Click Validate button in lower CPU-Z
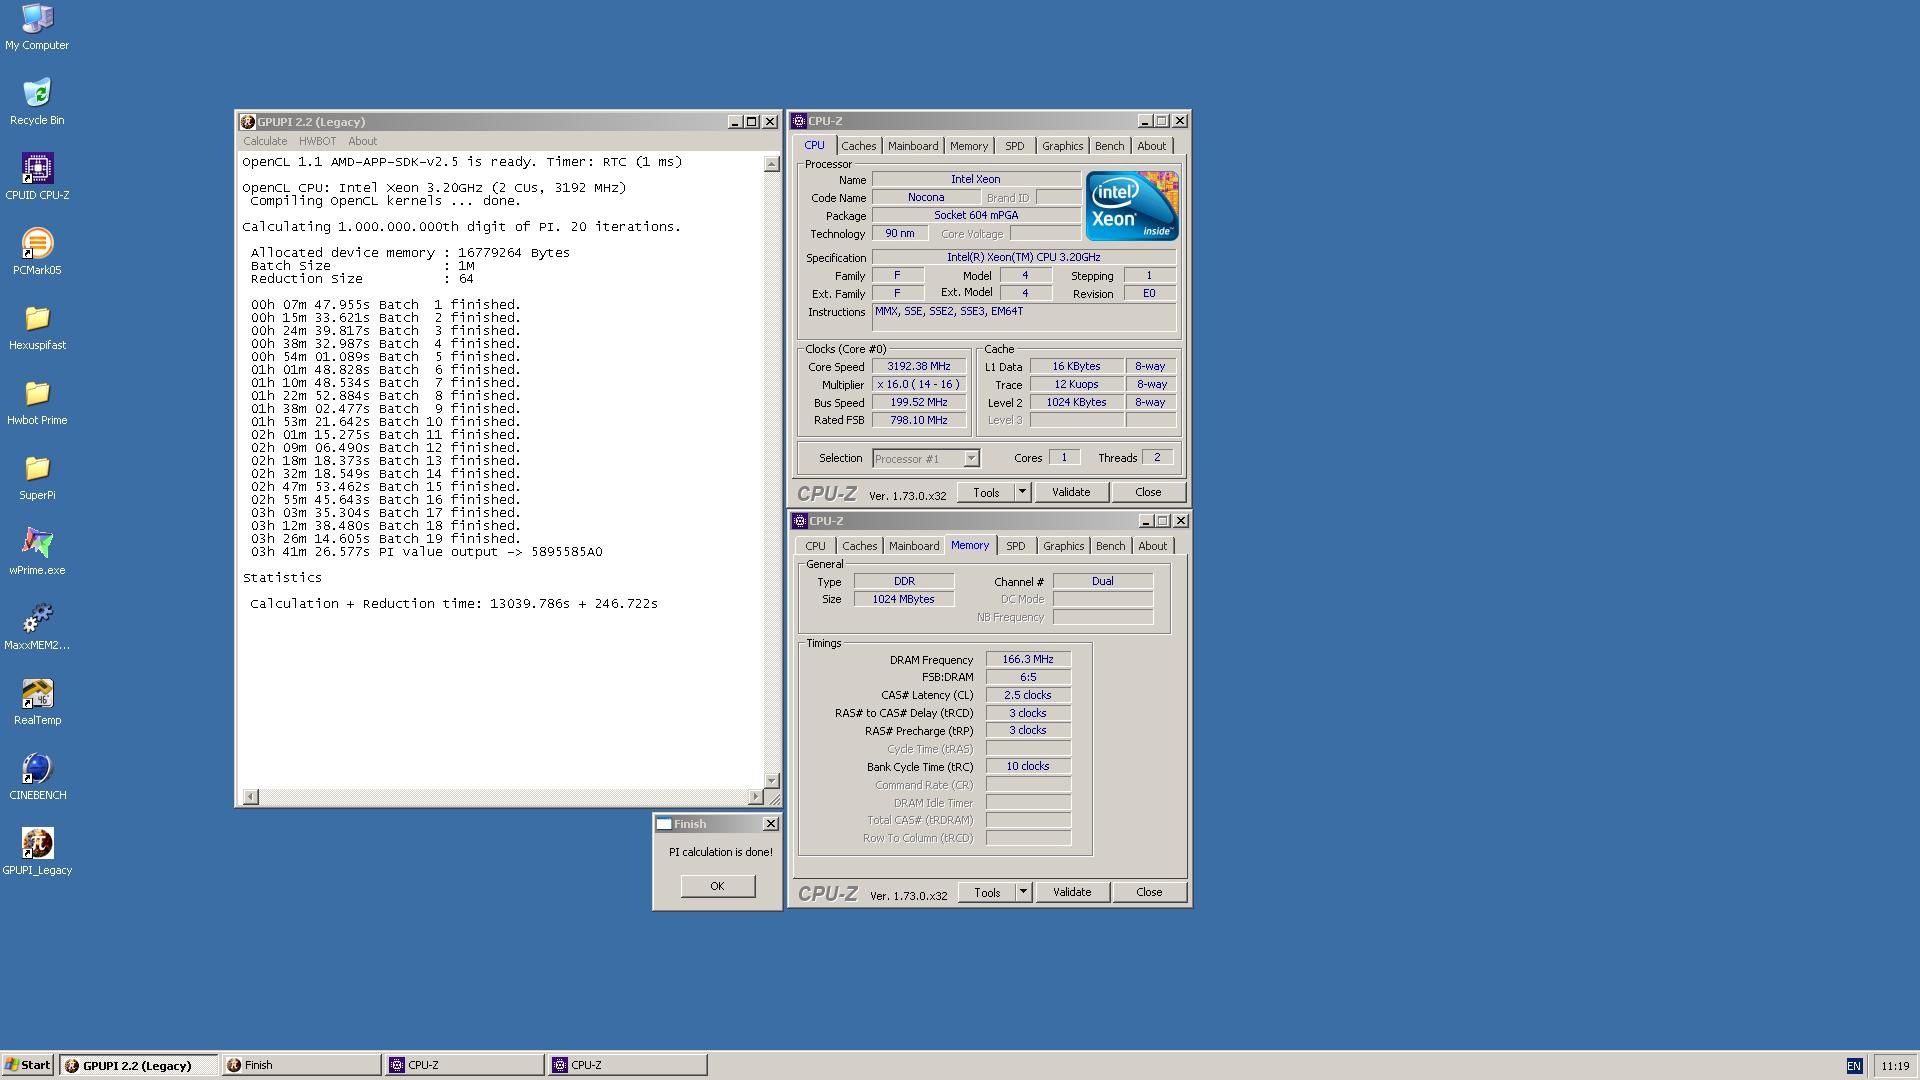The image size is (1920, 1080). point(1072,892)
